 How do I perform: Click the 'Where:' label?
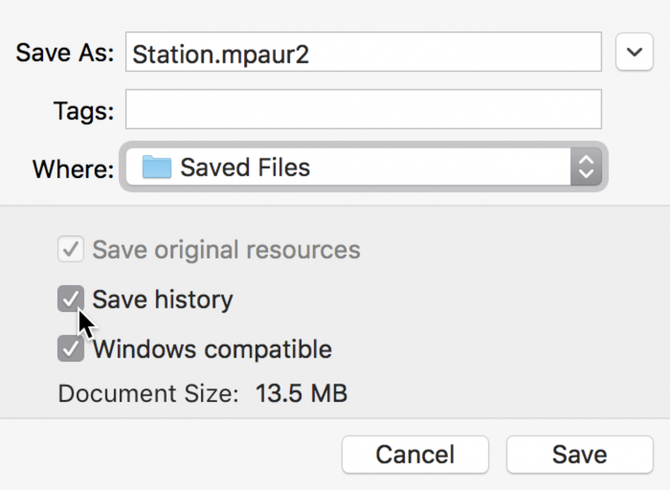[73, 169]
